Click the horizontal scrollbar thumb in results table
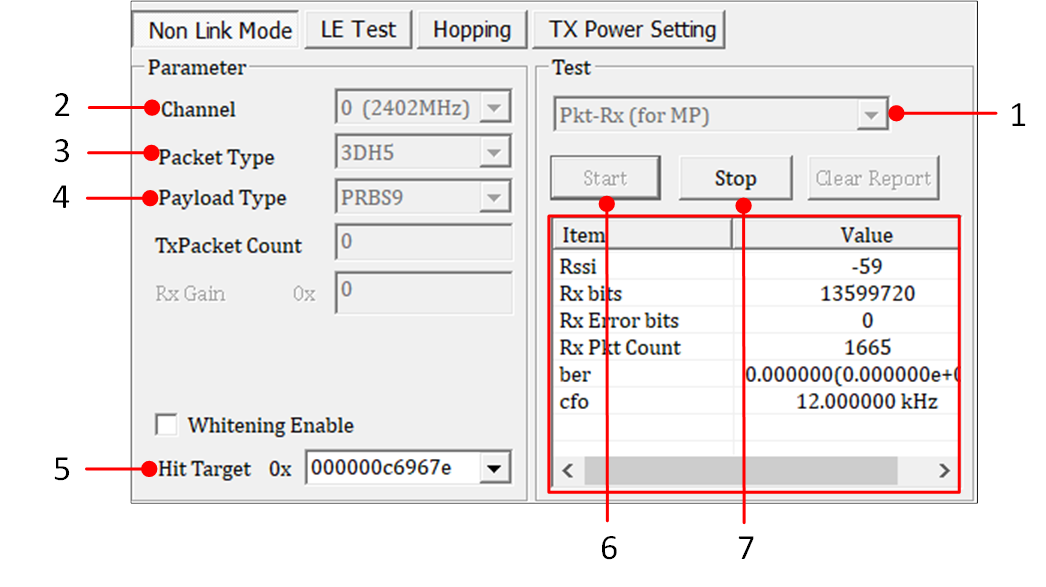Image resolution: width=1046 pixels, height=587 pixels. tap(740, 471)
